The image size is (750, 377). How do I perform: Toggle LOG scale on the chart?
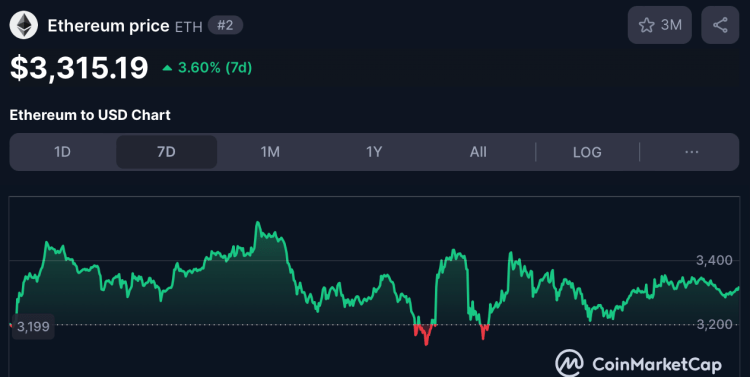point(587,152)
